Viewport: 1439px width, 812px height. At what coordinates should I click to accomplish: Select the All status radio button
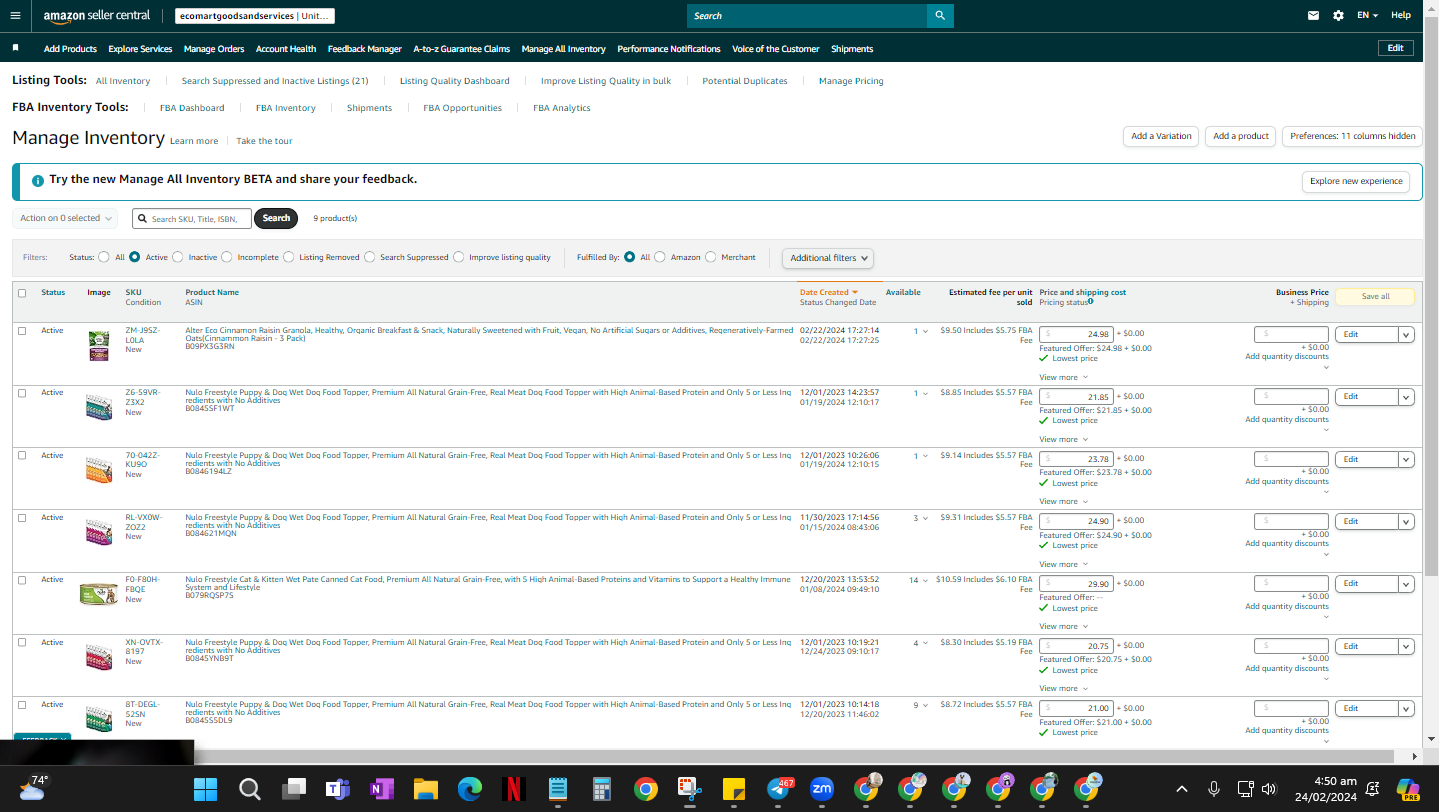coord(104,257)
